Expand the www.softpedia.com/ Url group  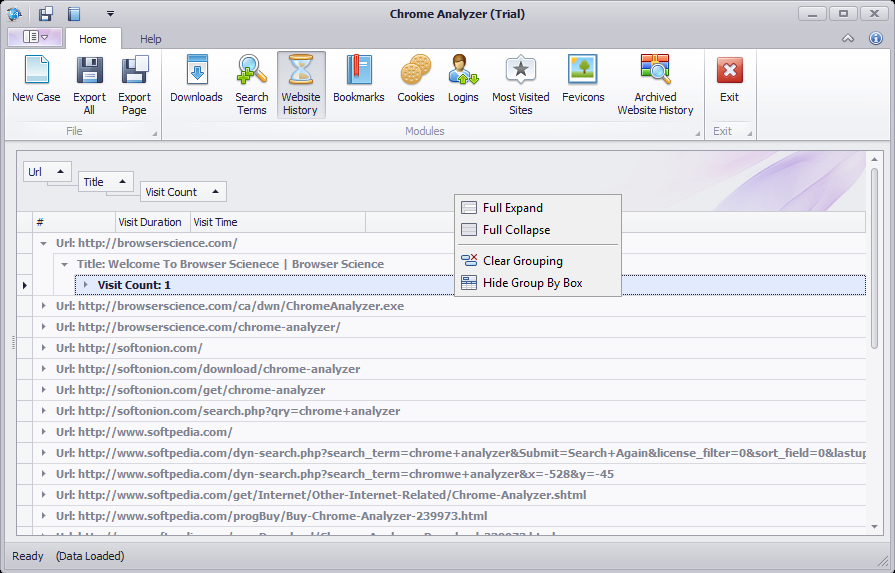point(43,432)
